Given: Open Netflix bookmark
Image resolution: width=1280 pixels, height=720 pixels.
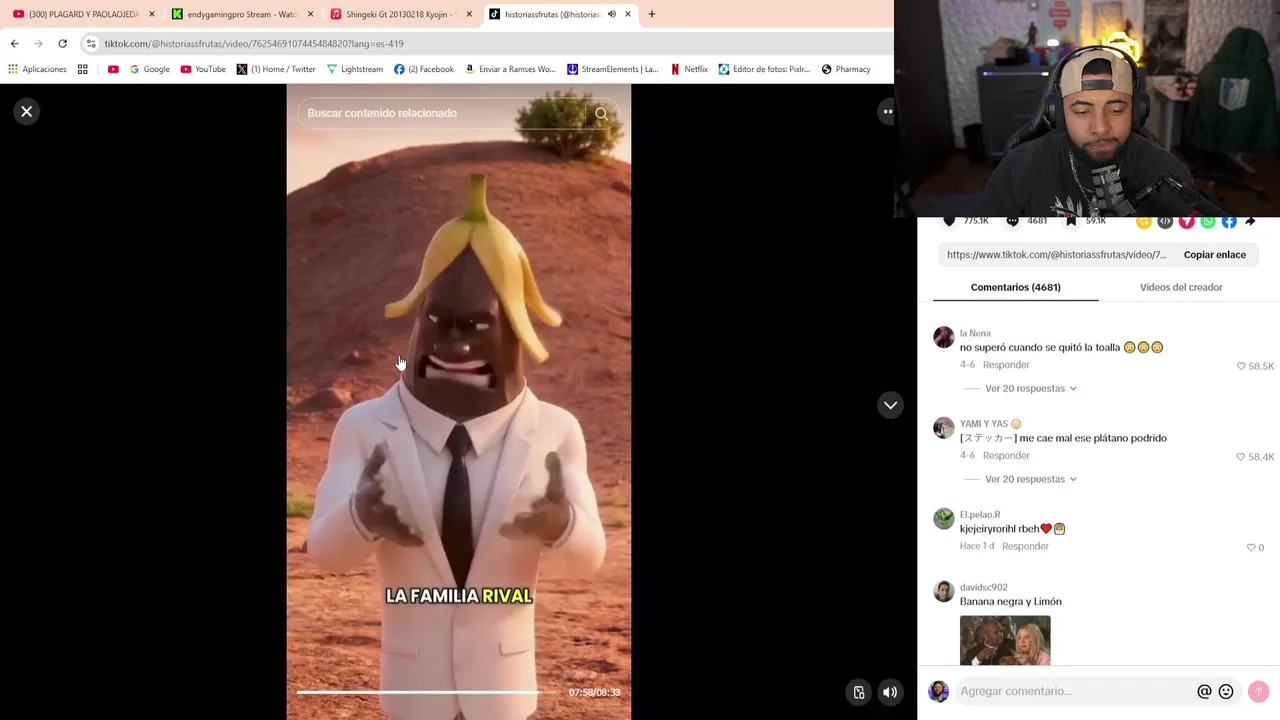Looking at the screenshot, I should (x=689, y=69).
